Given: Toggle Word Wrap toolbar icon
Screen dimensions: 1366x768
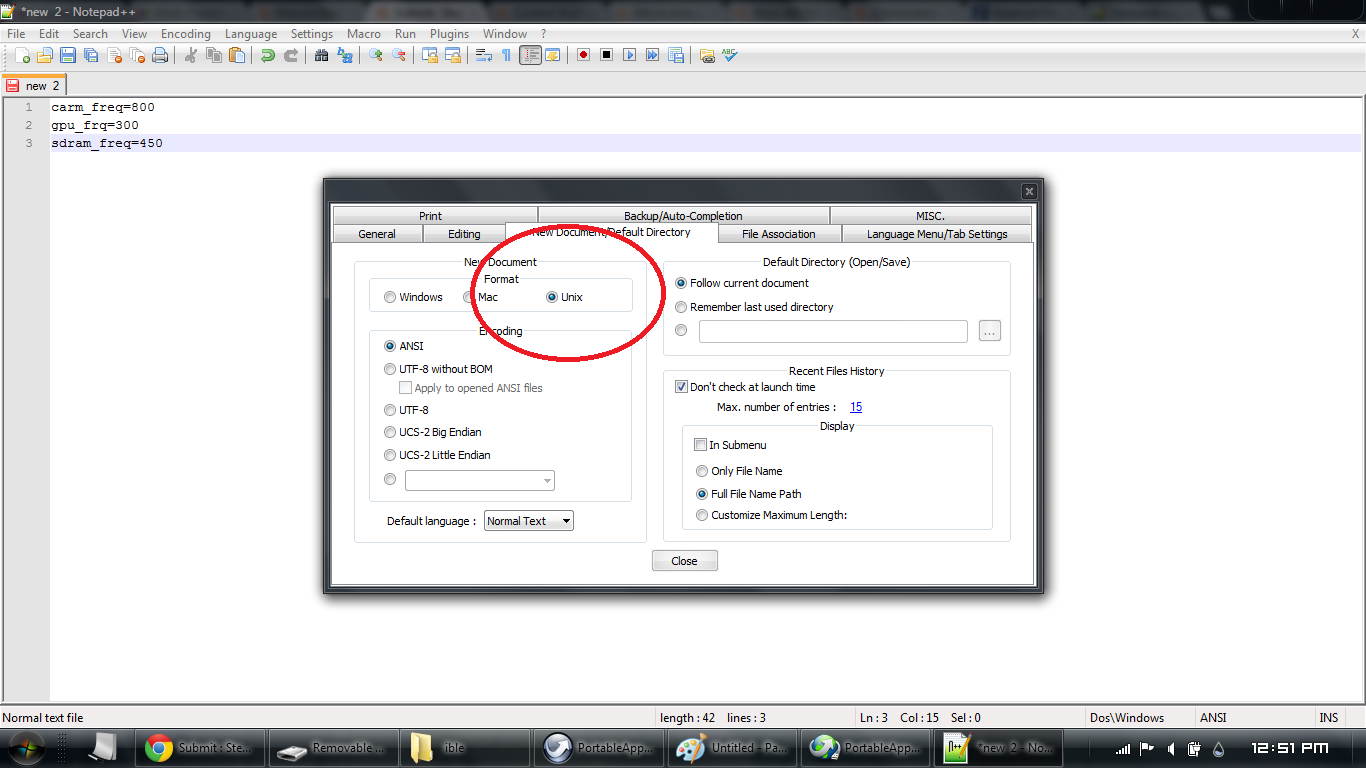Looking at the screenshot, I should [483, 56].
